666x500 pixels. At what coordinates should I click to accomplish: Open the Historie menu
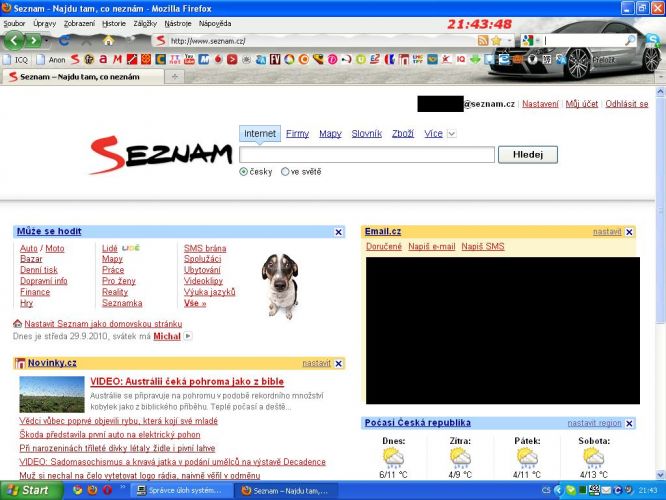point(114,24)
